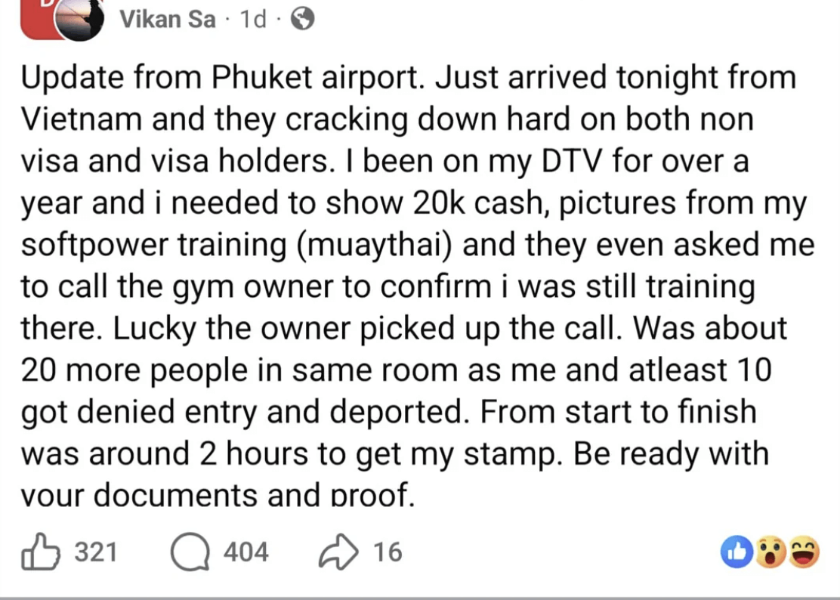Select the Haha laughing reaction emoji
The image size is (840, 600).
(x=803, y=552)
